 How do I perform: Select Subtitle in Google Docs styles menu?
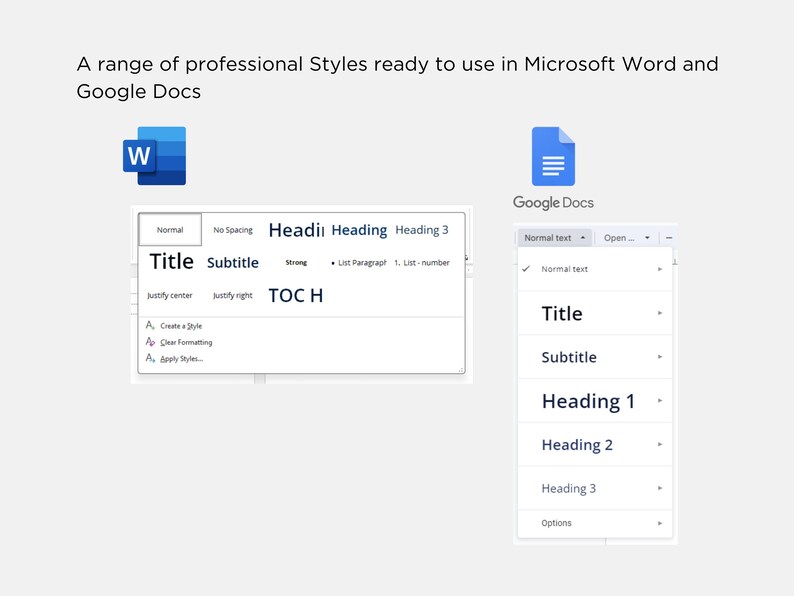(595, 357)
